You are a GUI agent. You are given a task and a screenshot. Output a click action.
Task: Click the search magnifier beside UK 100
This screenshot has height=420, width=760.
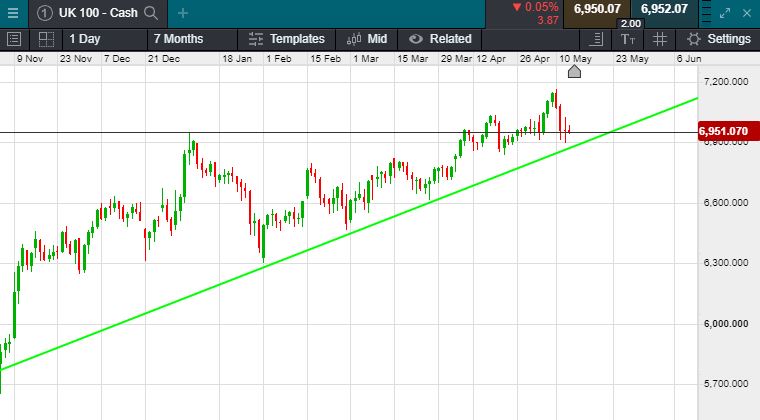pos(151,13)
